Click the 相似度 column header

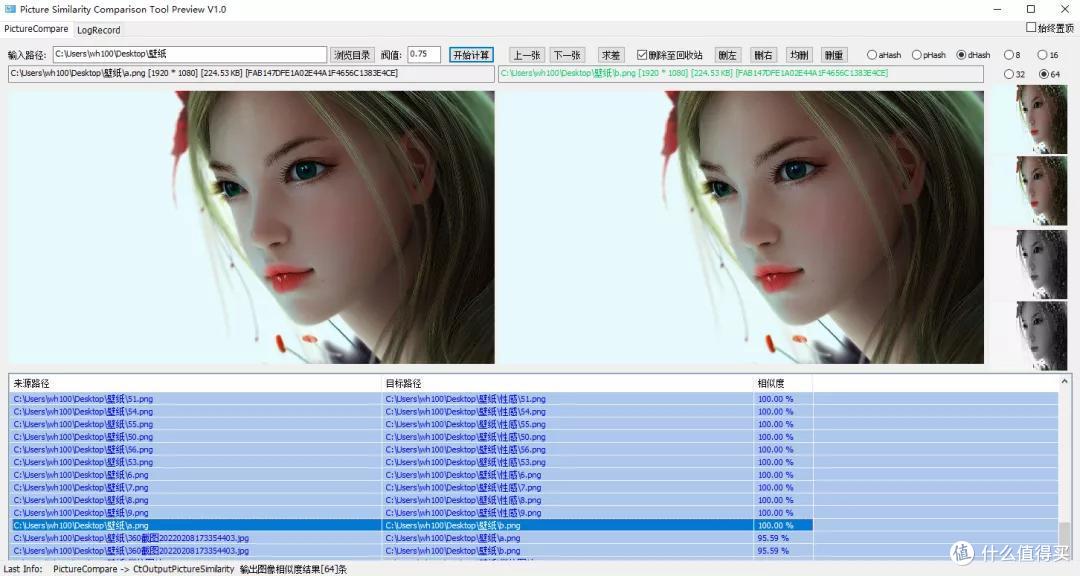click(x=783, y=383)
